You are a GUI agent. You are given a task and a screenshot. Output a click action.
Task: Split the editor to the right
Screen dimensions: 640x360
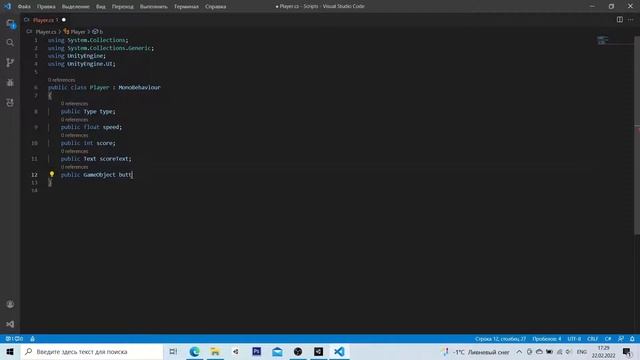[620, 20]
